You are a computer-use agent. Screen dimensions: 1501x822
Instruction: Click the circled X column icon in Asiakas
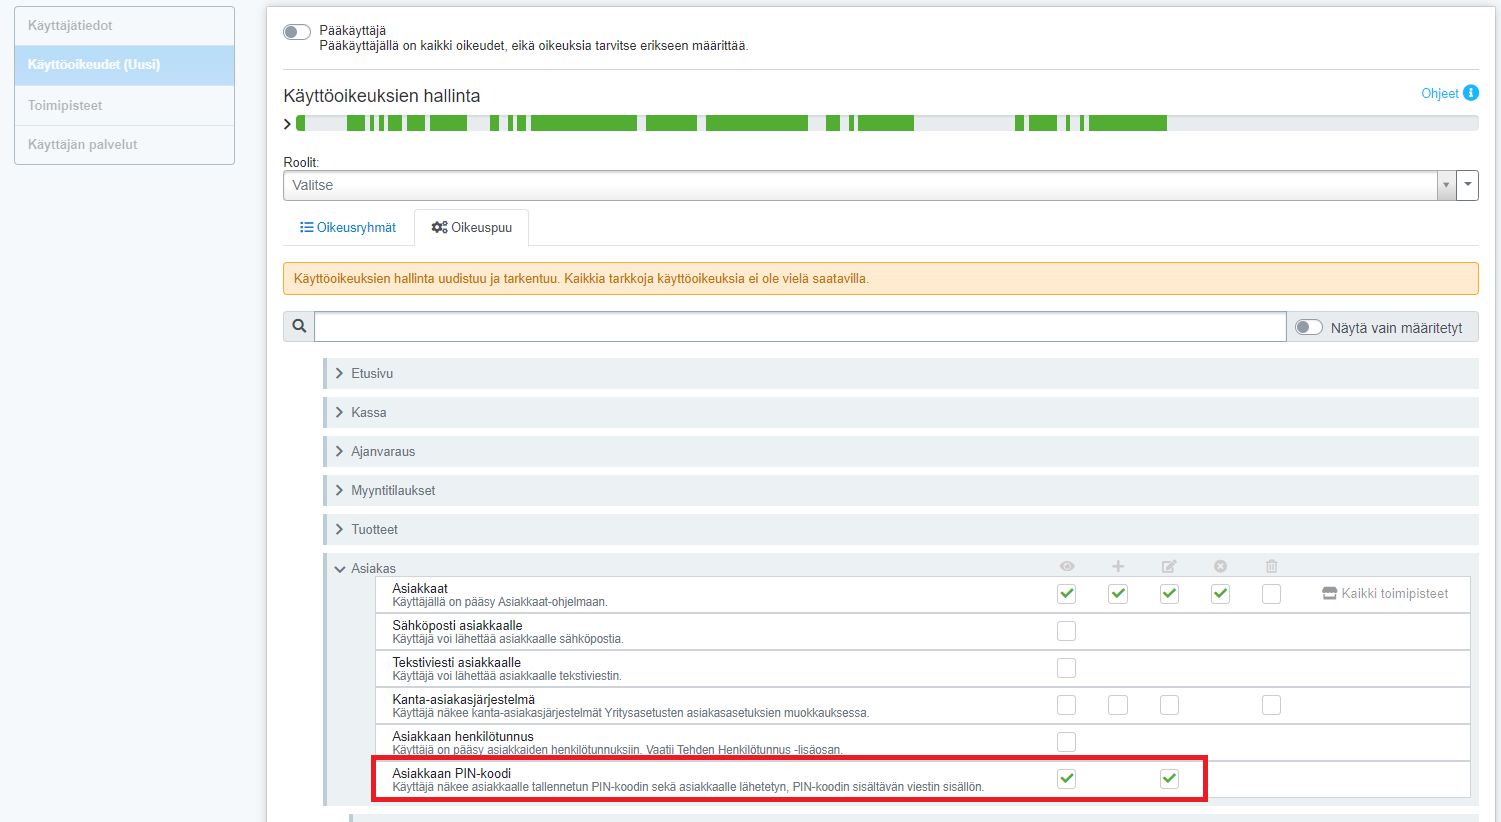point(1220,566)
